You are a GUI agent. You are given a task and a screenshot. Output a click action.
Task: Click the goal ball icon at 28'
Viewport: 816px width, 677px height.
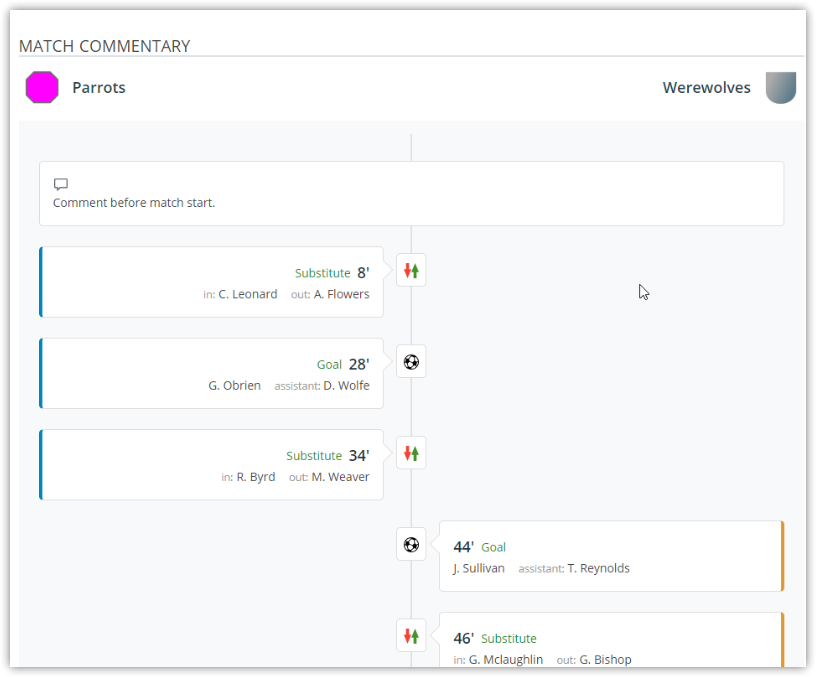[411, 362]
